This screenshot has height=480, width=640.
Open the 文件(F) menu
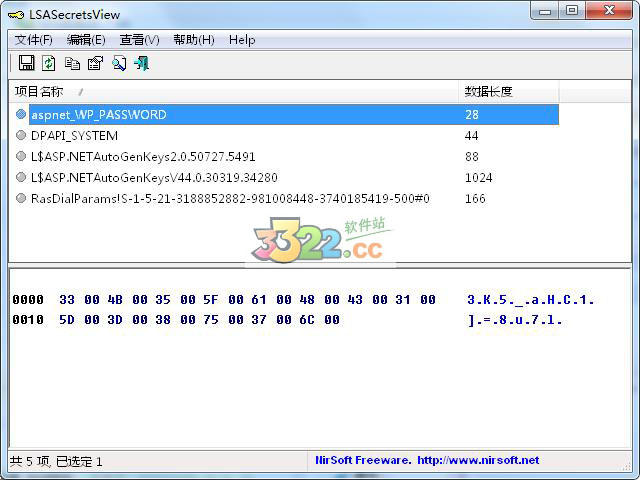34,40
